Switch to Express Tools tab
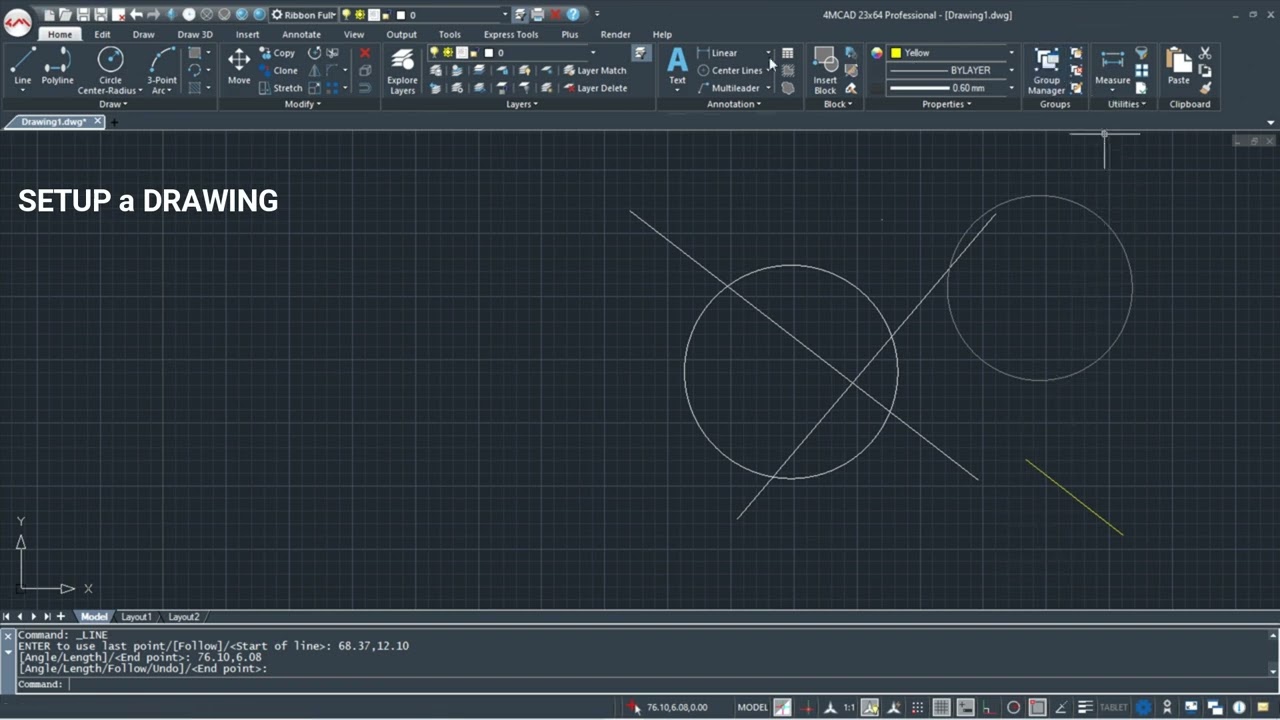1280x720 pixels. [x=511, y=34]
